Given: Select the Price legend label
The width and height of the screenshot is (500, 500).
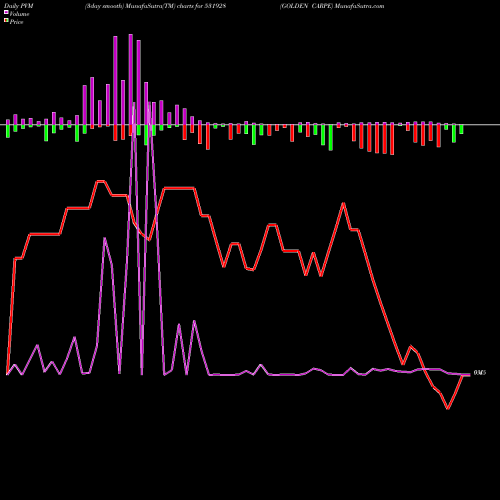Looking at the screenshot, I should pos(16,22).
